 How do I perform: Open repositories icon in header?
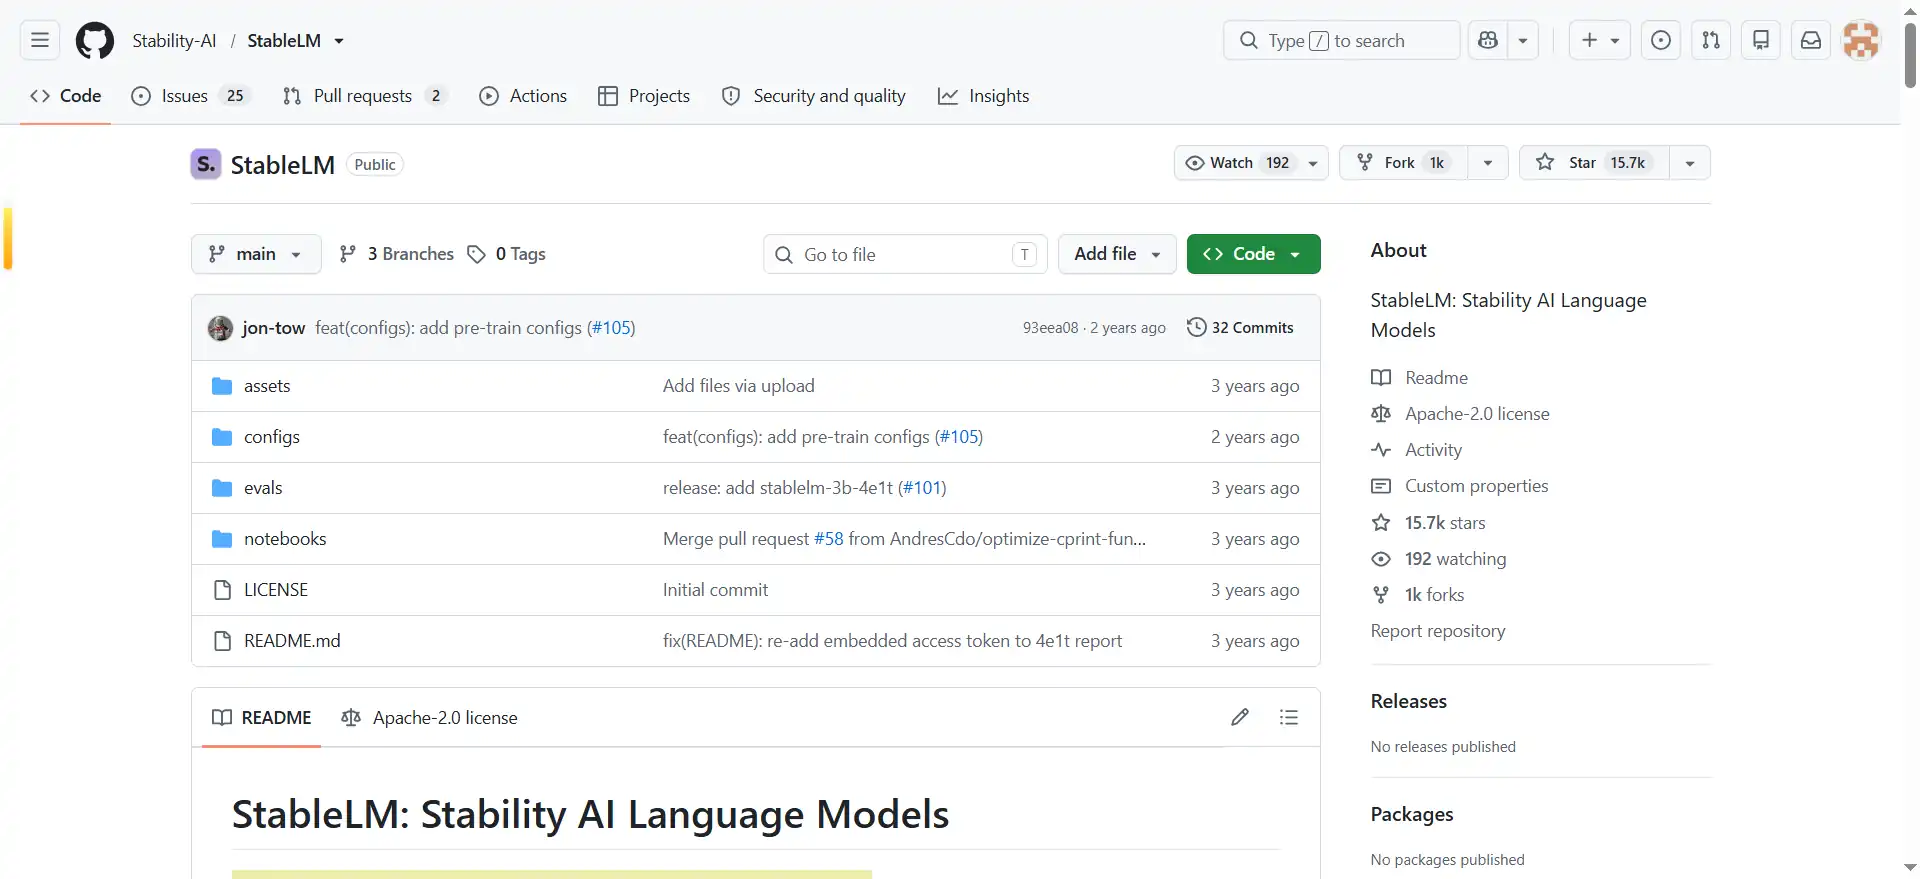(x=1761, y=40)
